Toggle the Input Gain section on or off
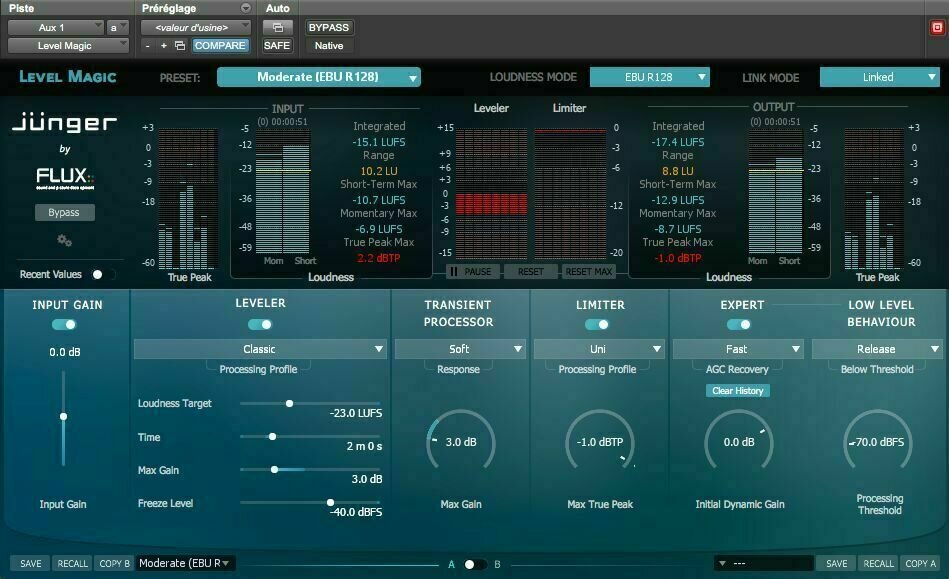 click(63, 324)
